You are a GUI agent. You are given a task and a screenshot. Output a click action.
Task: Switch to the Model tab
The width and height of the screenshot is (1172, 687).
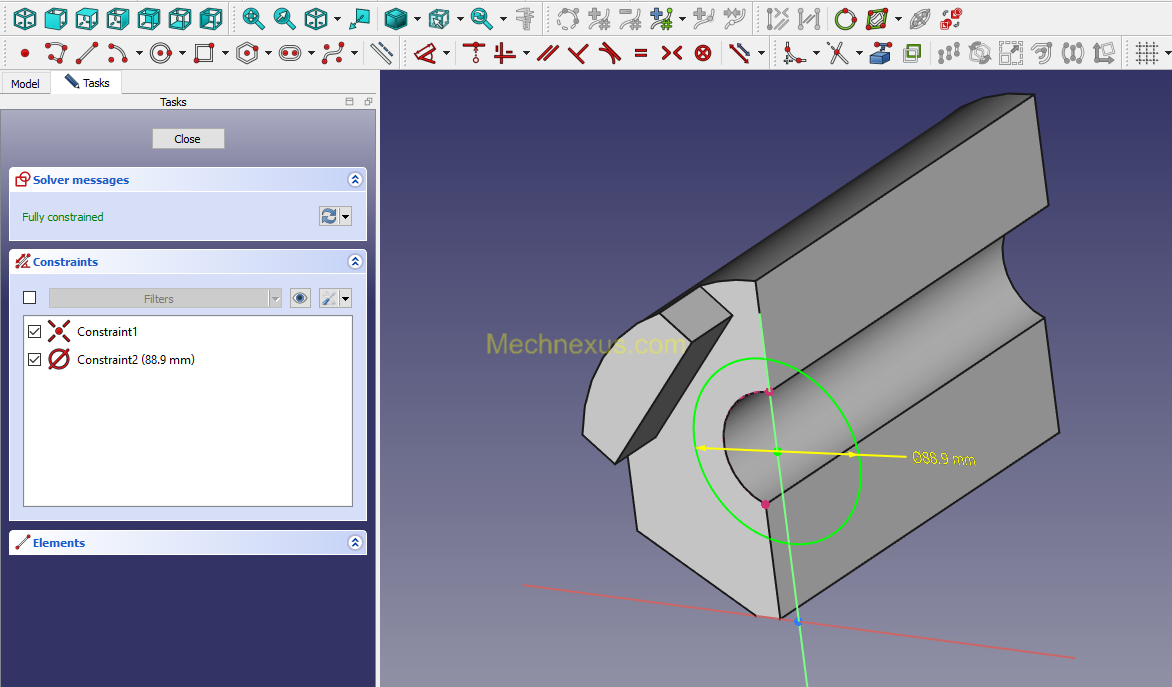[x=25, y=84]
